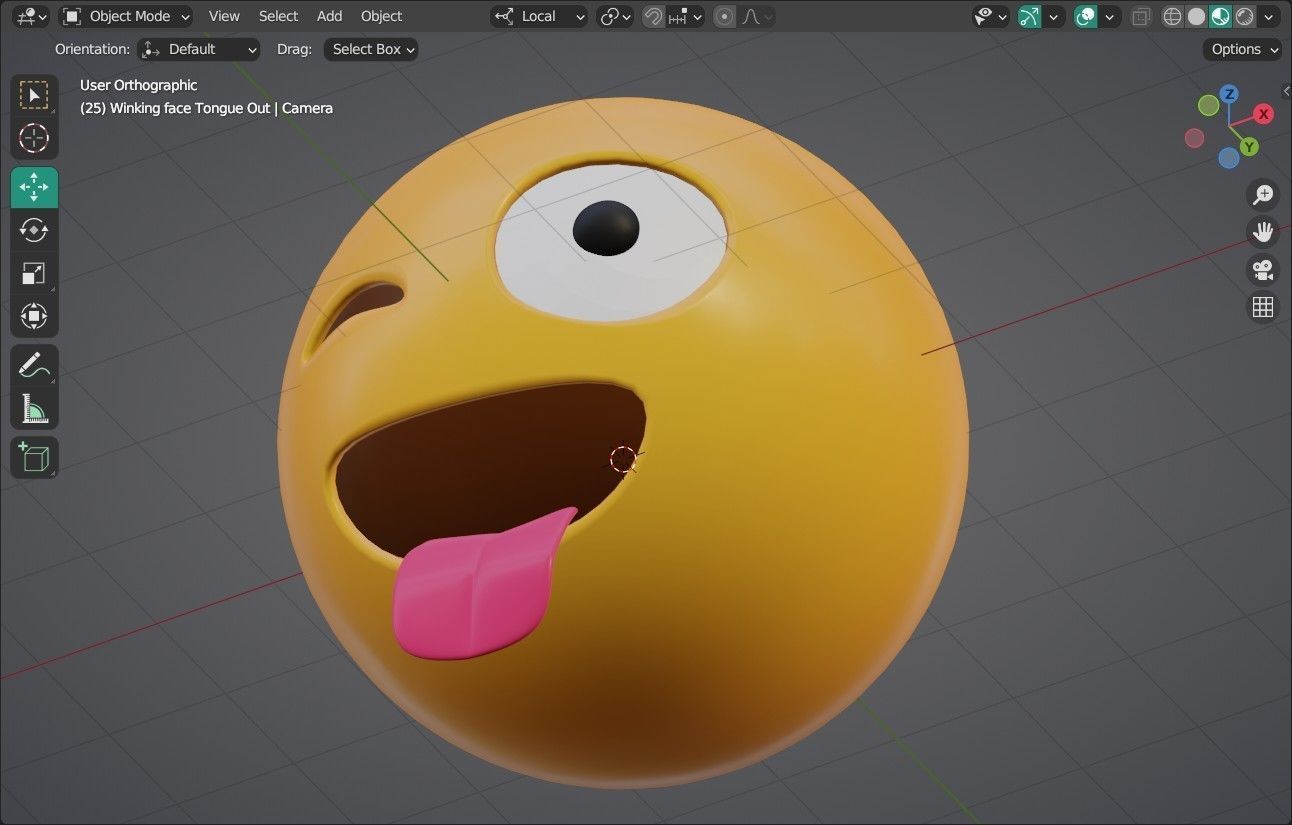Click the Pan hand navigation icon
The image size is (1292, 825).
pyautogui.click(x=1263, y=232)
